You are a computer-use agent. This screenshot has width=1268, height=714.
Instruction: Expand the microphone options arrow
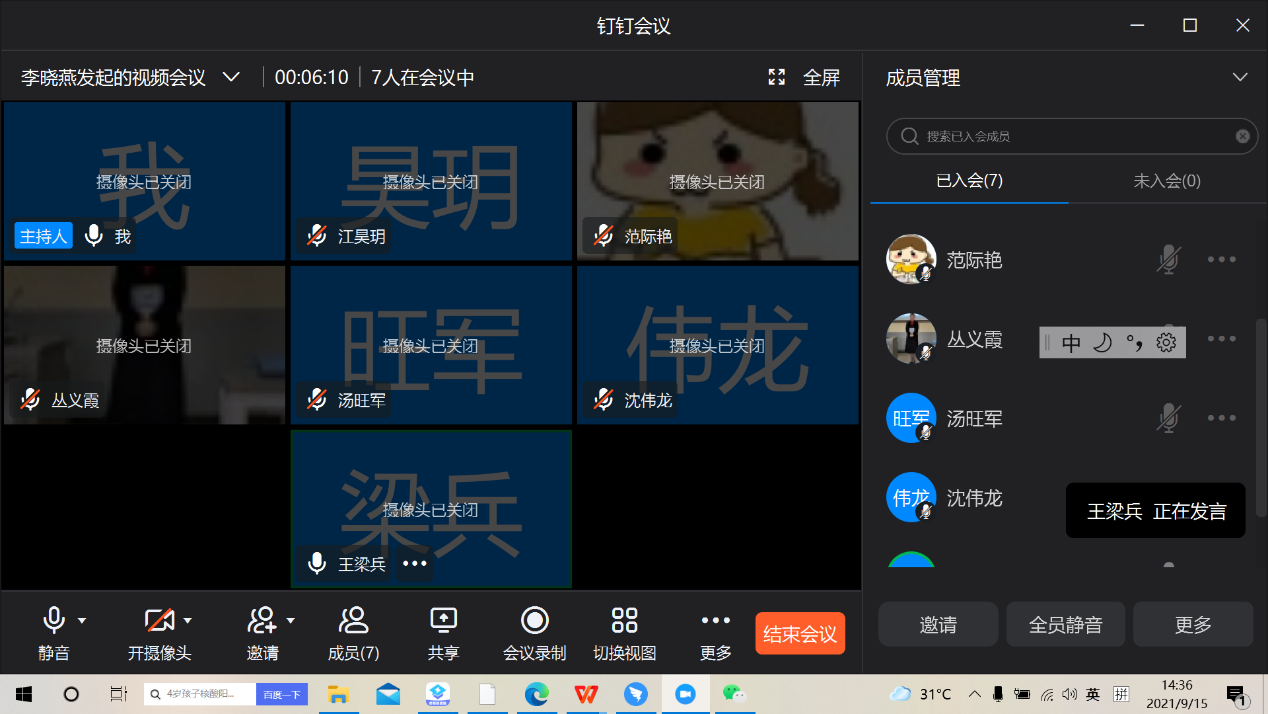click(x=82, y=621)
